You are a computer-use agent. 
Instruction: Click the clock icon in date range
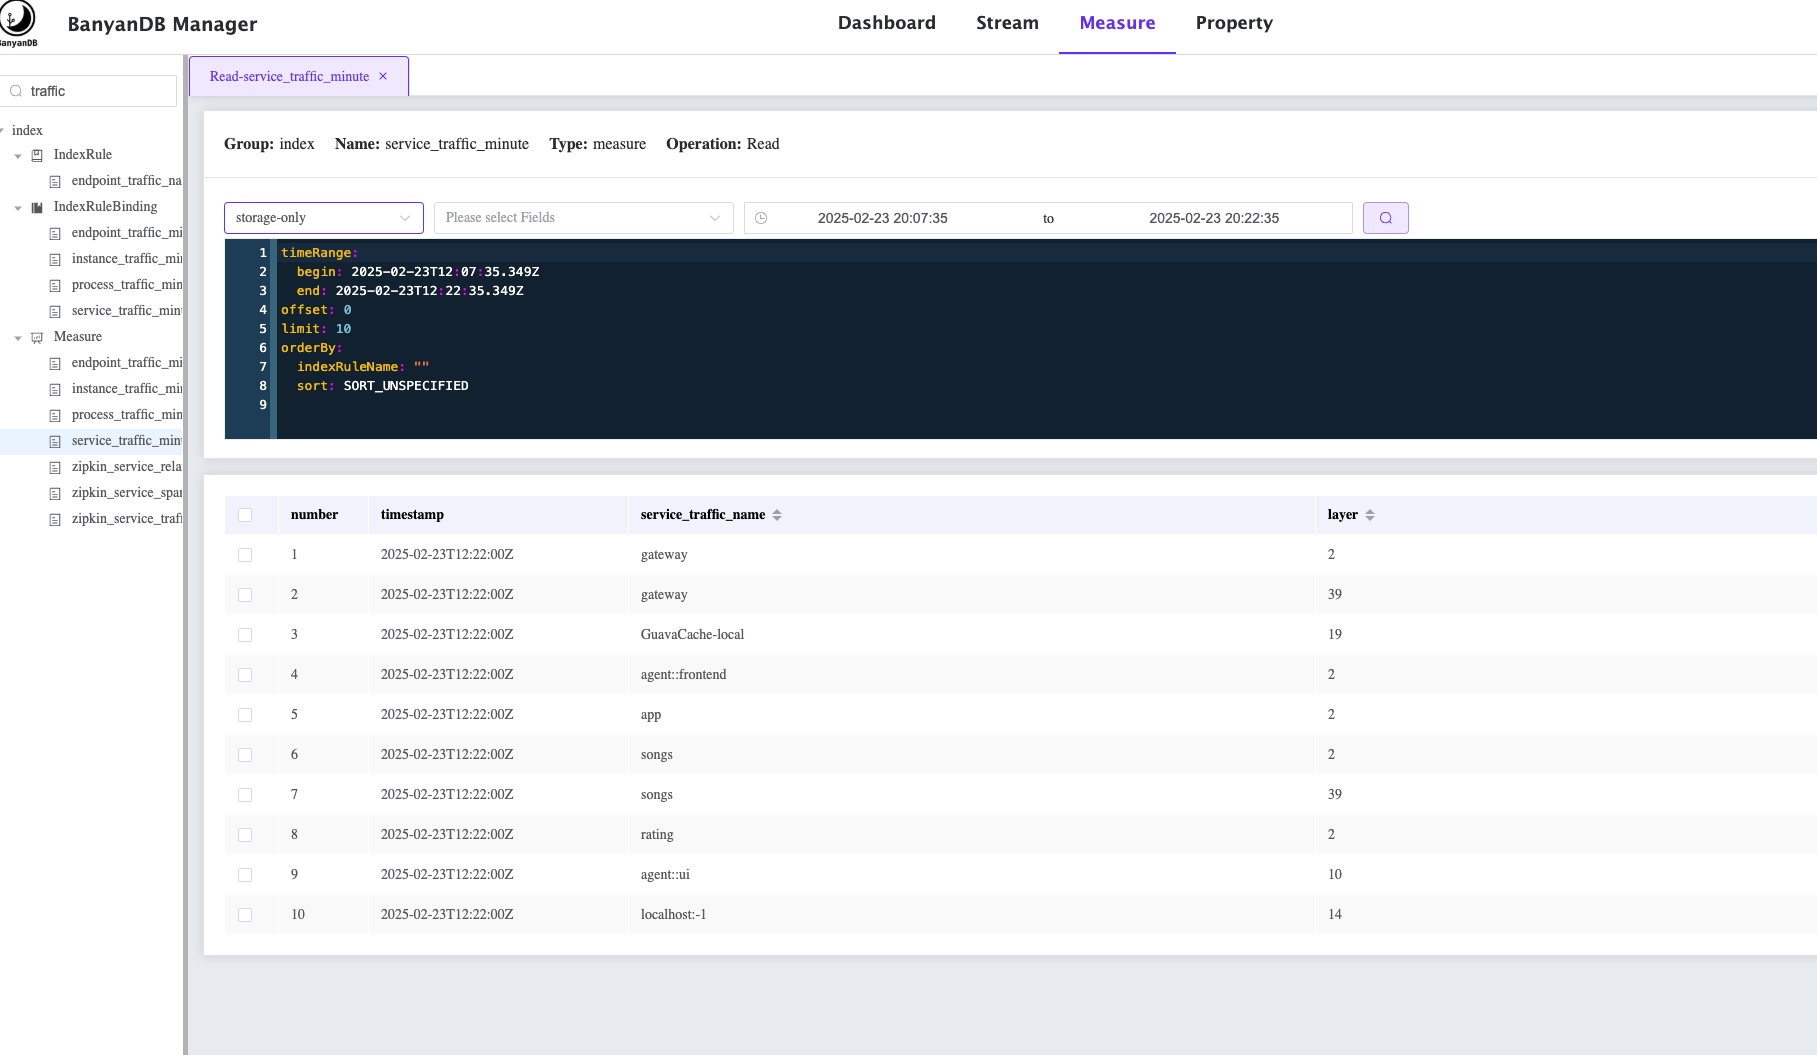pos(761,218)
